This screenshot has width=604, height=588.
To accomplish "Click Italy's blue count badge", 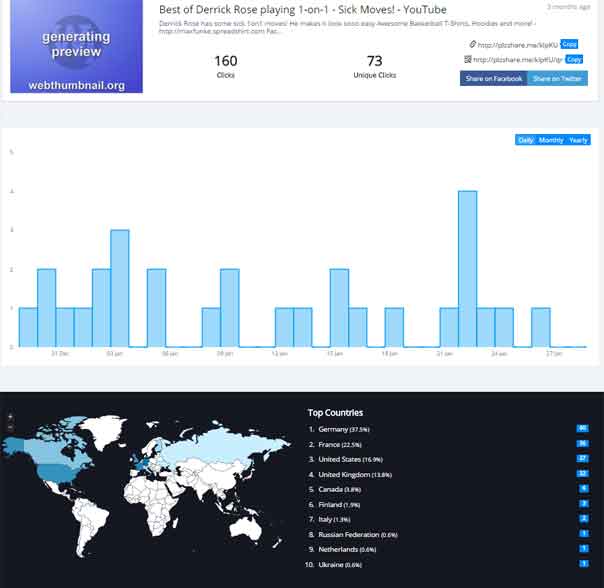I will point(584,519).
